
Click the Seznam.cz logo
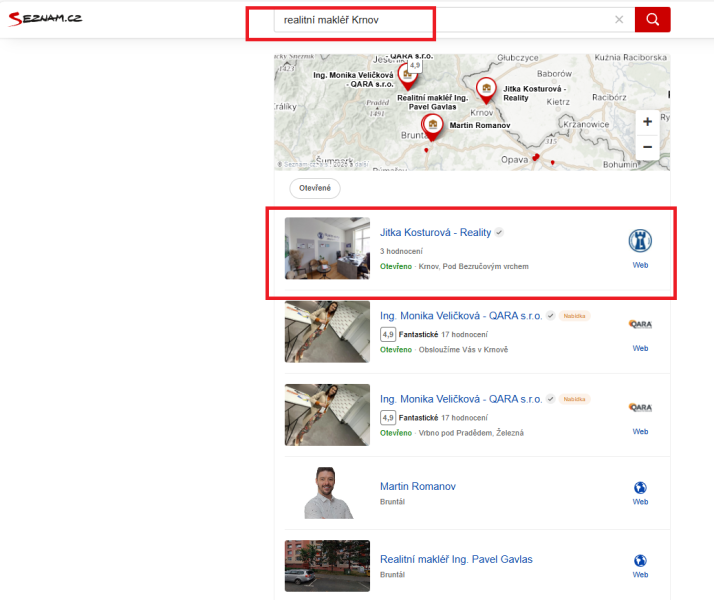tap(46, 19)
